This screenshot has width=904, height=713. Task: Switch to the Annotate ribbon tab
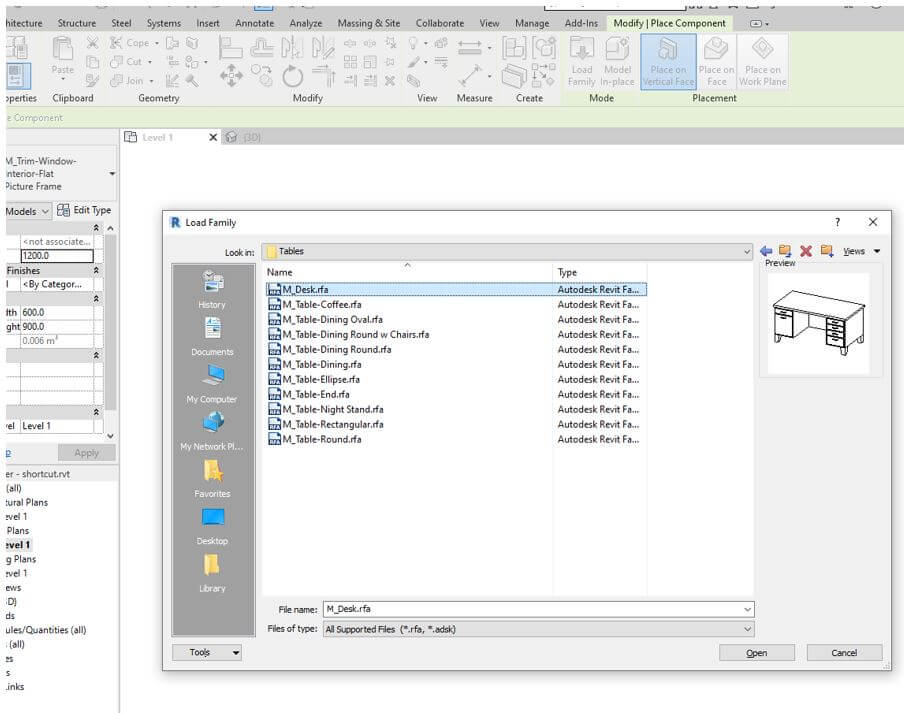click(254, 22)
